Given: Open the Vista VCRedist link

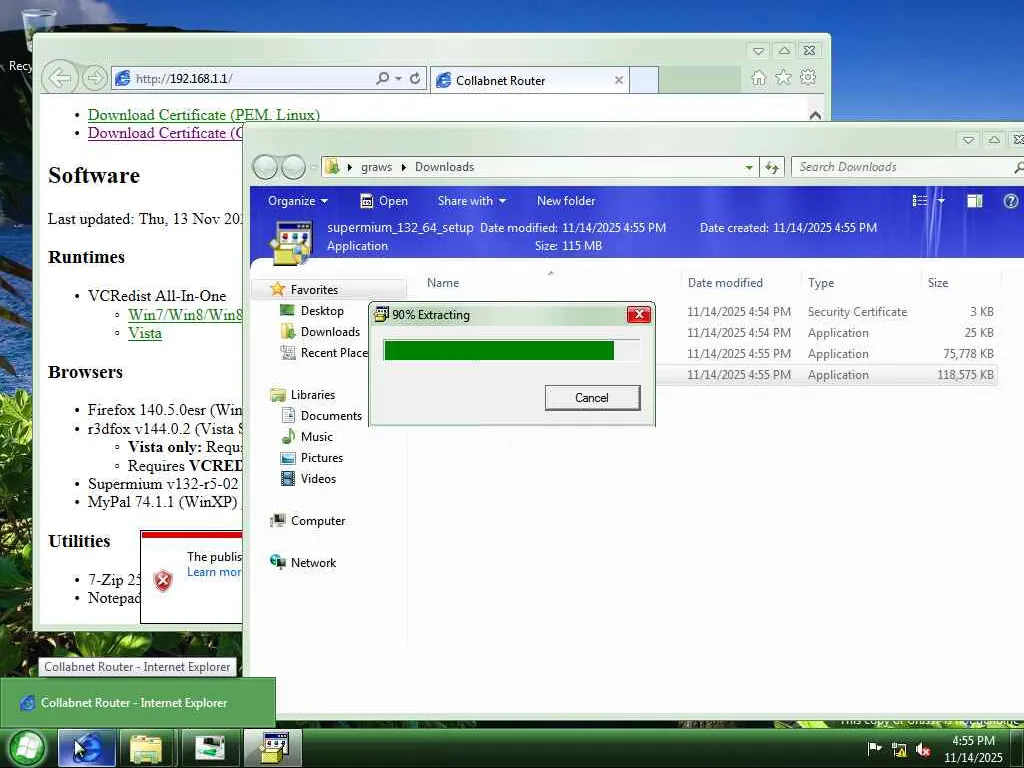Looking at the screenshot, I should click(144, 333).
